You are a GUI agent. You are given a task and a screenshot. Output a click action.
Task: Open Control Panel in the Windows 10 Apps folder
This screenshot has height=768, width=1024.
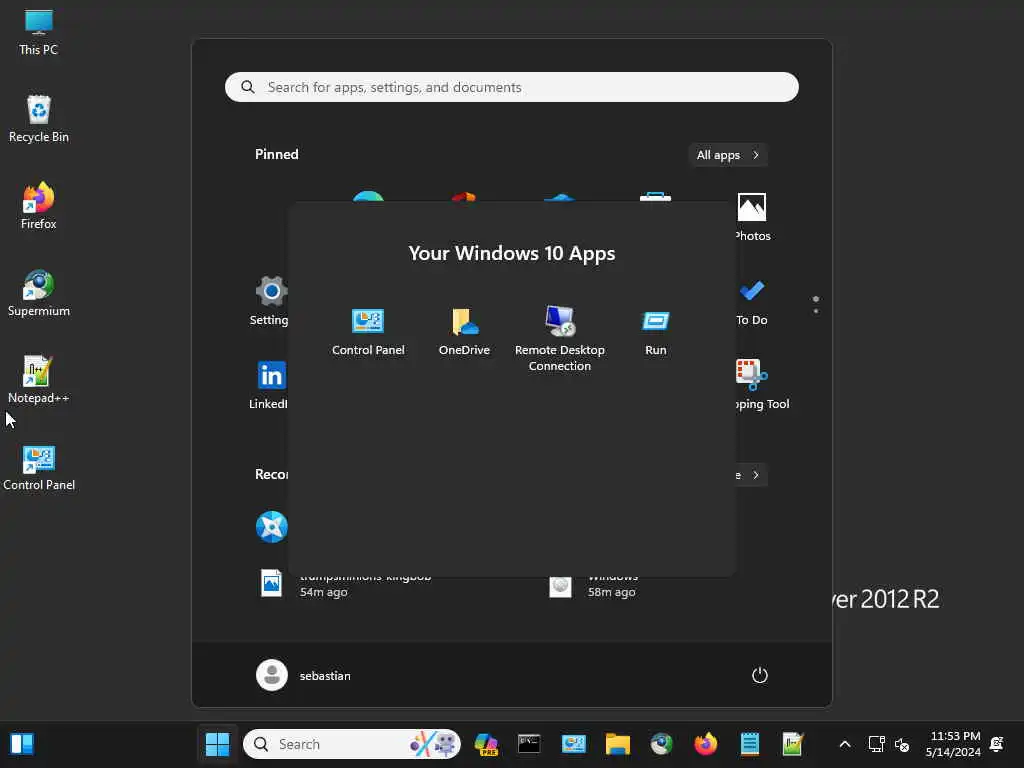click(x=368, y=332)
